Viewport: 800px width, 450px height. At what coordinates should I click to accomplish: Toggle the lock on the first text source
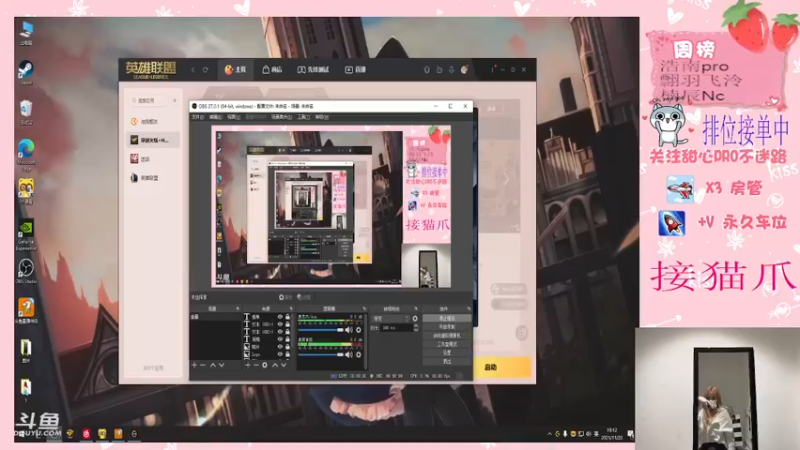(x=288, y=317)
